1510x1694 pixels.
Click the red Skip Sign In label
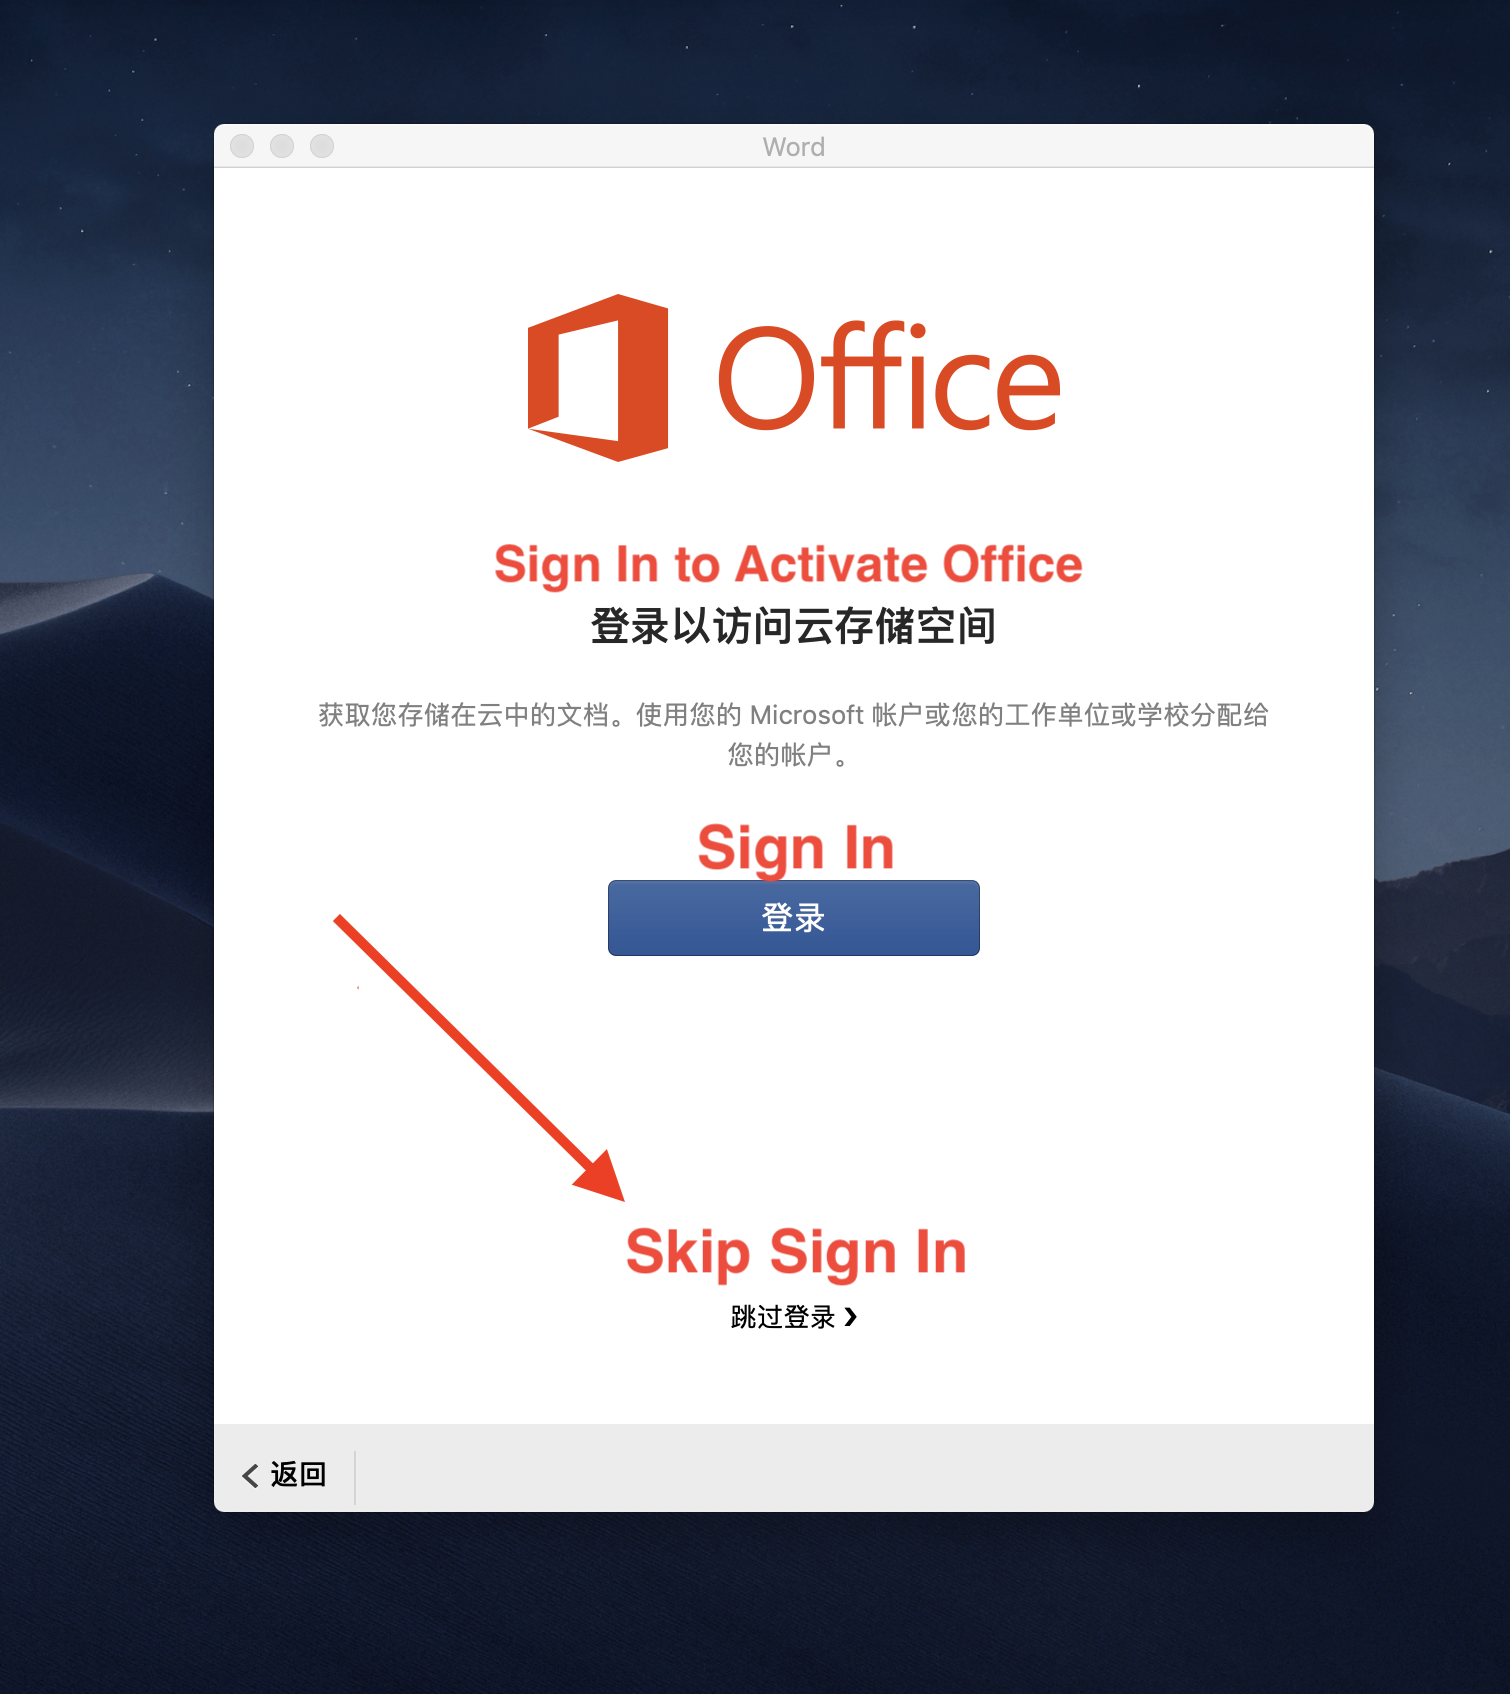(x=796, y=1252)
